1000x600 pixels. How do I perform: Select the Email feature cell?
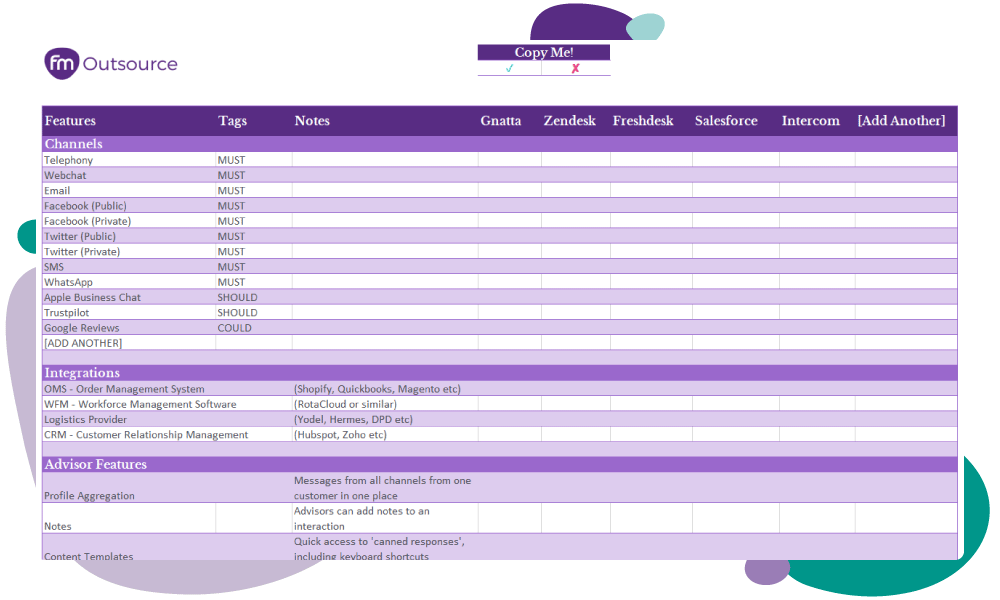pyautogui.click(x=129, y=191)
